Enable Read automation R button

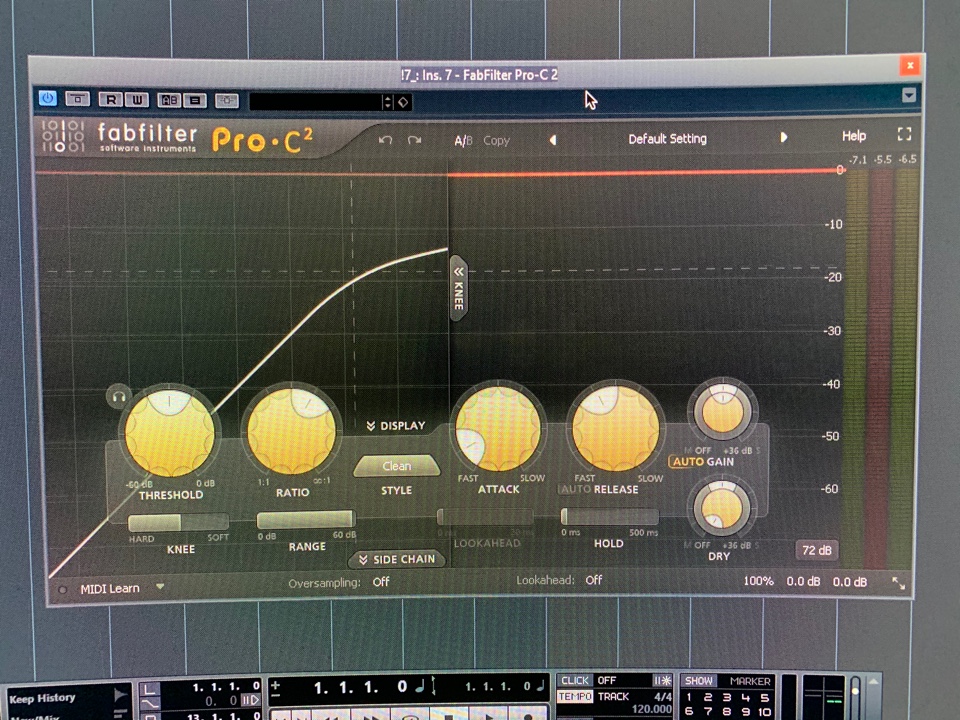coord(110,99)
